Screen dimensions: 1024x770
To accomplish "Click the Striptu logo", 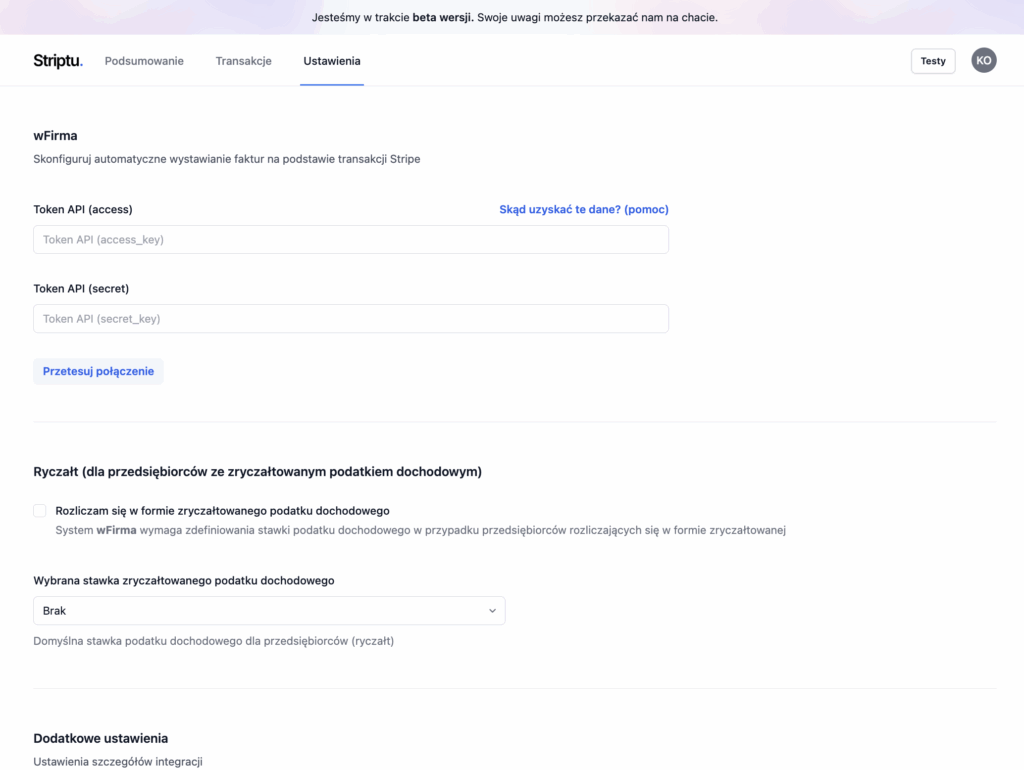I will [58, 61].
